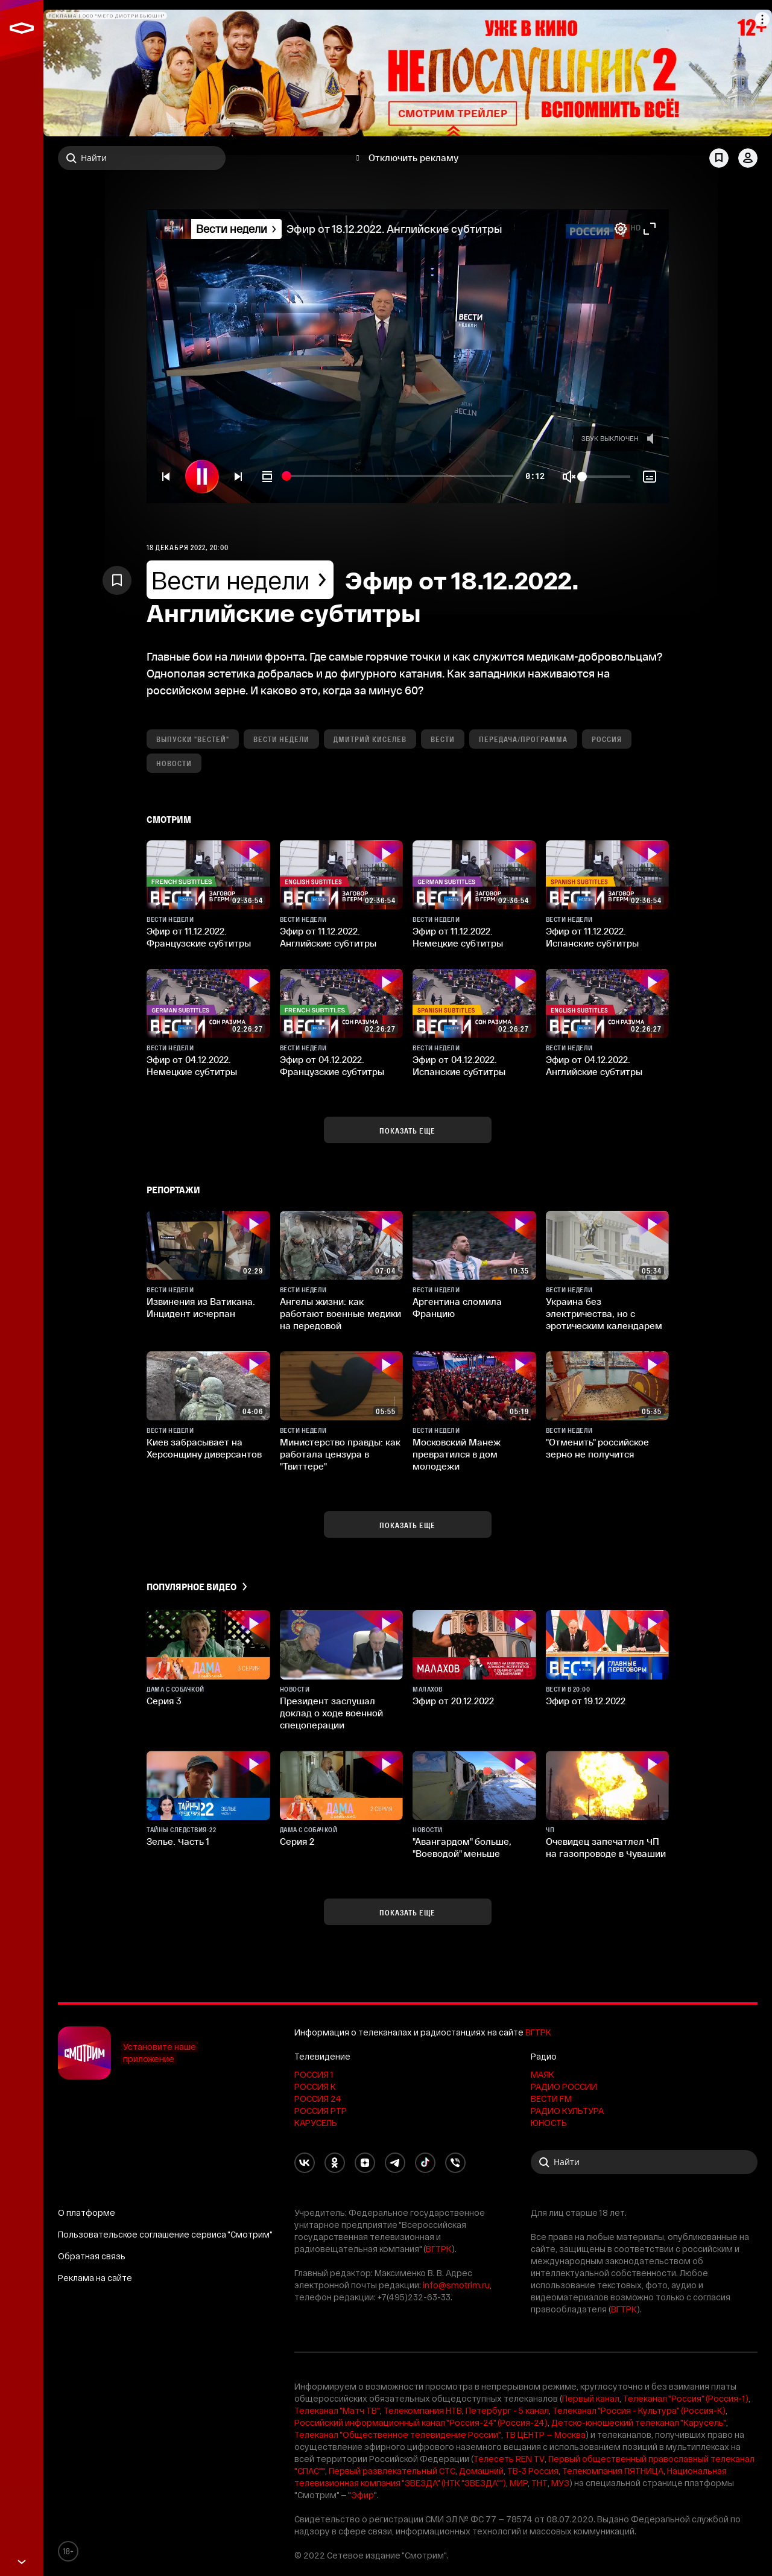The height and width of the screenshot is (2576, 772).
Task: Select the 'РОССИЯ' tag
Action: click(x=606, y=739)
